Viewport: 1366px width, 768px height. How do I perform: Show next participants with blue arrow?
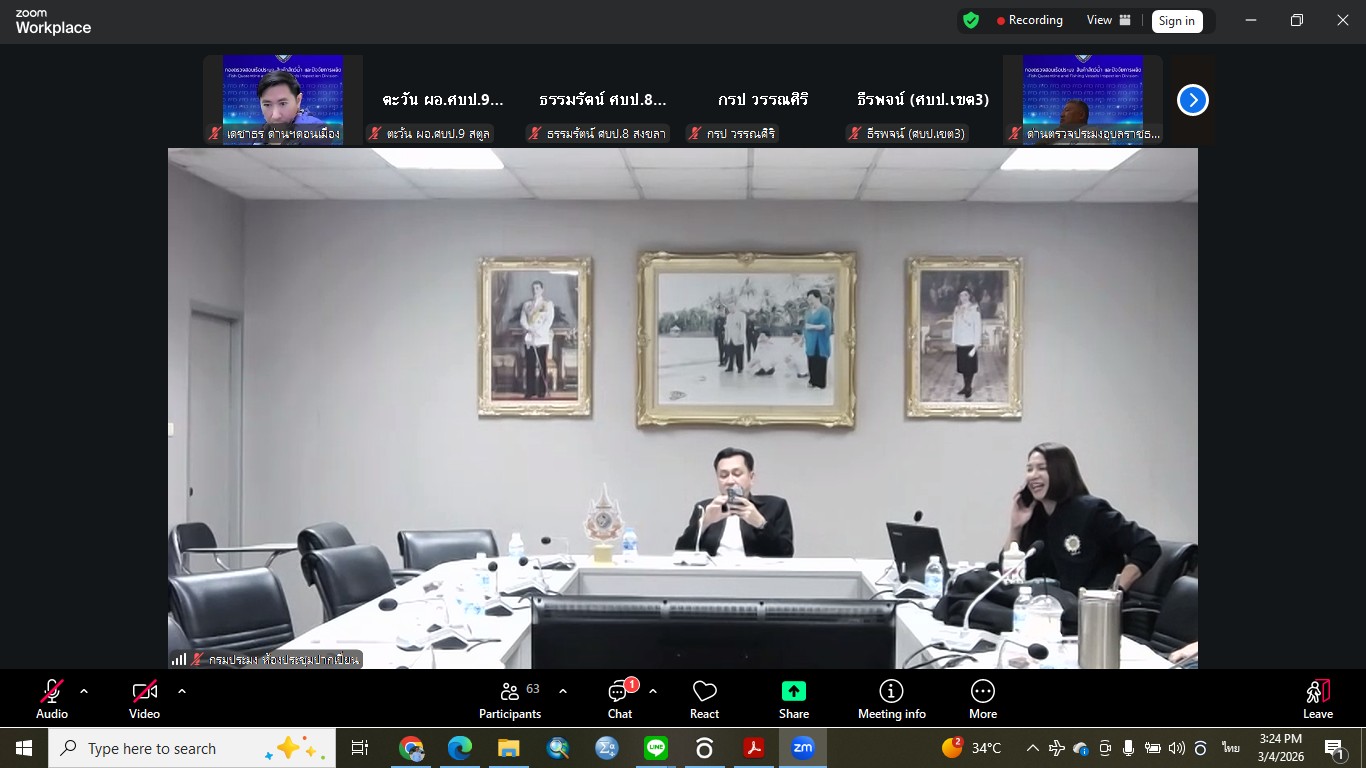[1192, 100]
